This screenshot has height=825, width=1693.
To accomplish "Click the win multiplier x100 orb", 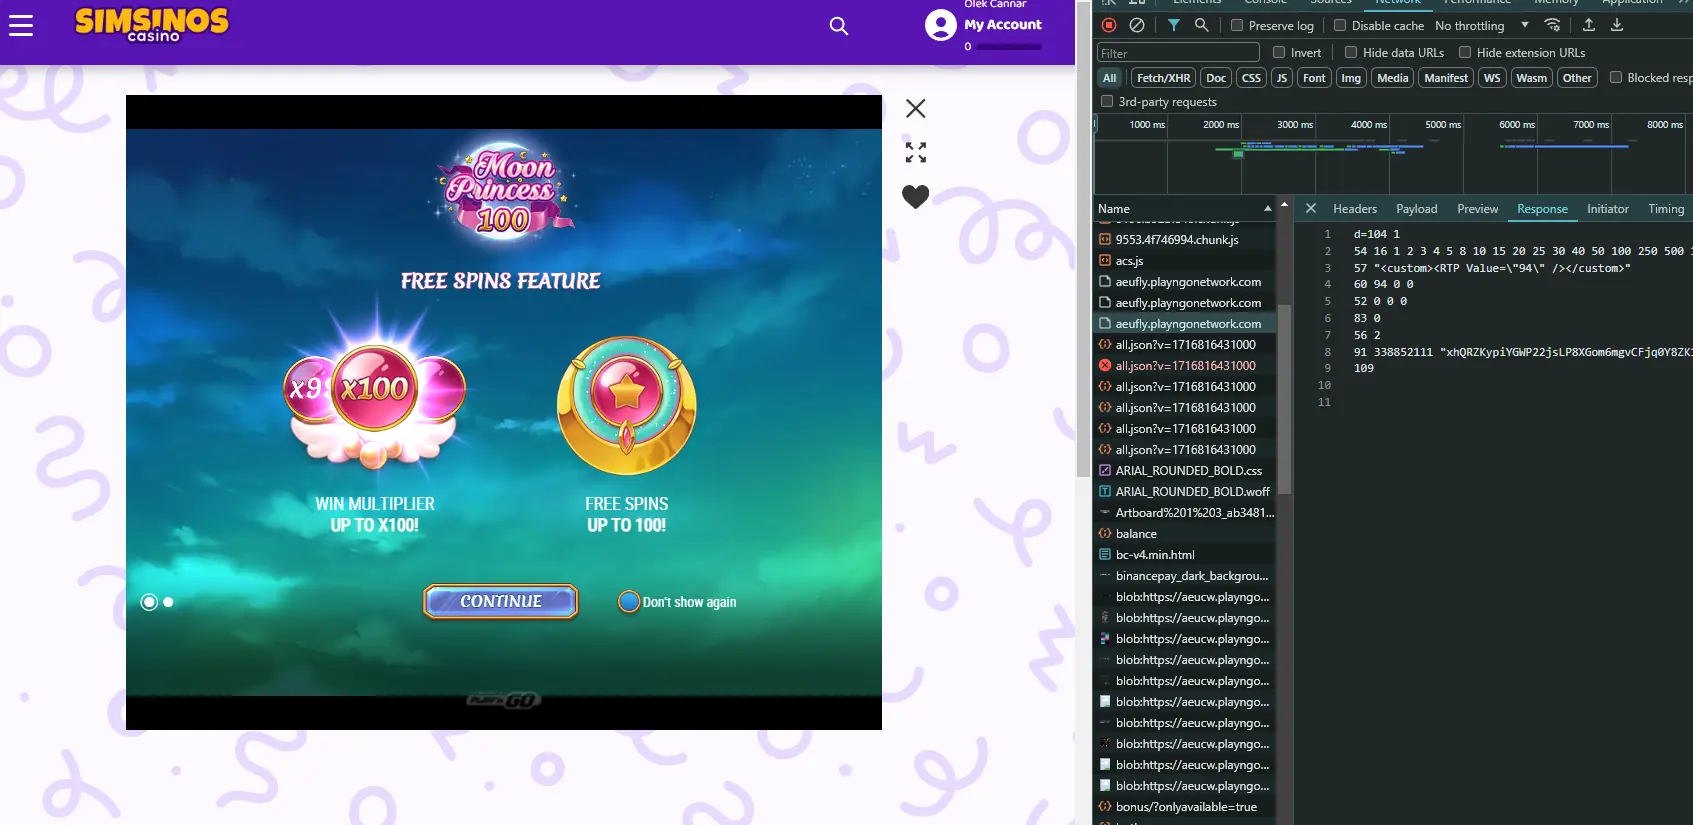I will click(375, 388).
